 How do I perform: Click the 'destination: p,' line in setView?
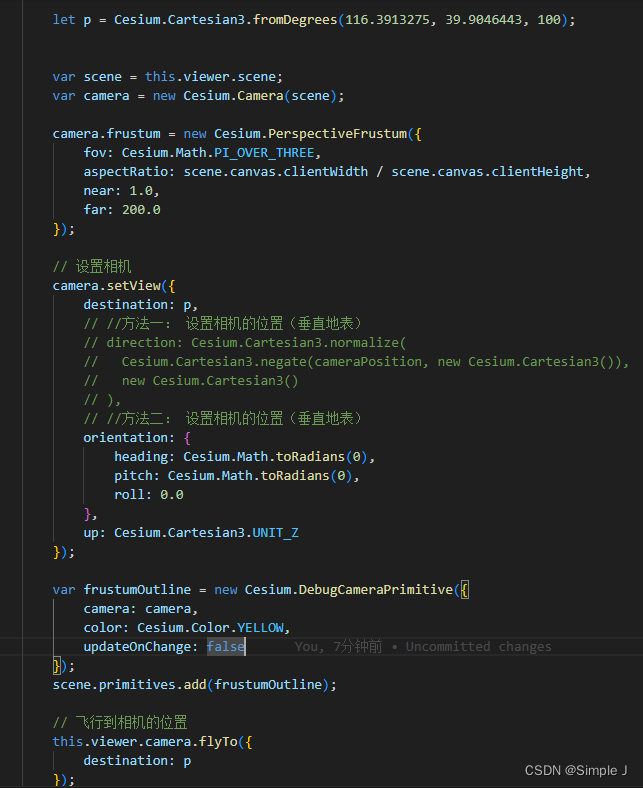click(x=141, y=305)
